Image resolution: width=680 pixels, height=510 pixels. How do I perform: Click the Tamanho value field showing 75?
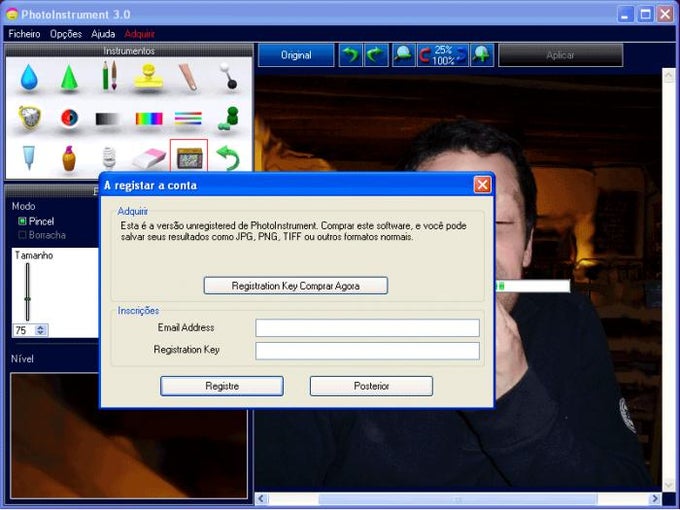tap(24, 330)
